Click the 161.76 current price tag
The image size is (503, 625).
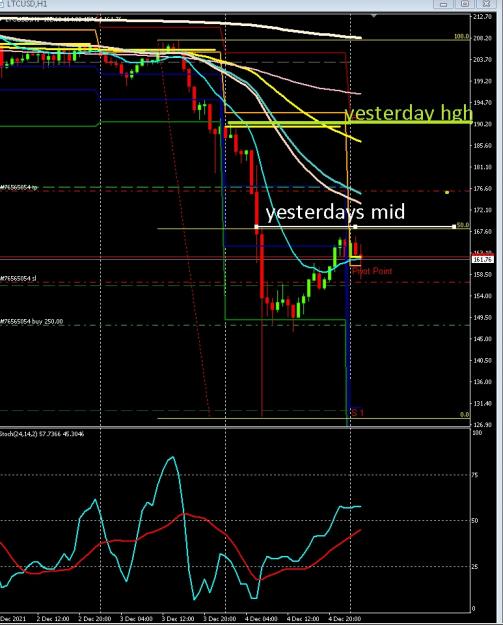[483, 259]
